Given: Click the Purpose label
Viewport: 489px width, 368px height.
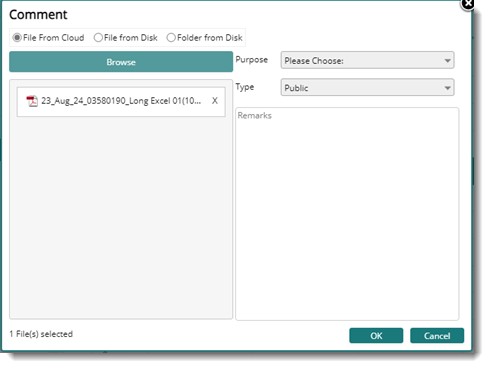Looking at the screenshot, I should click(x=252, y=60).
